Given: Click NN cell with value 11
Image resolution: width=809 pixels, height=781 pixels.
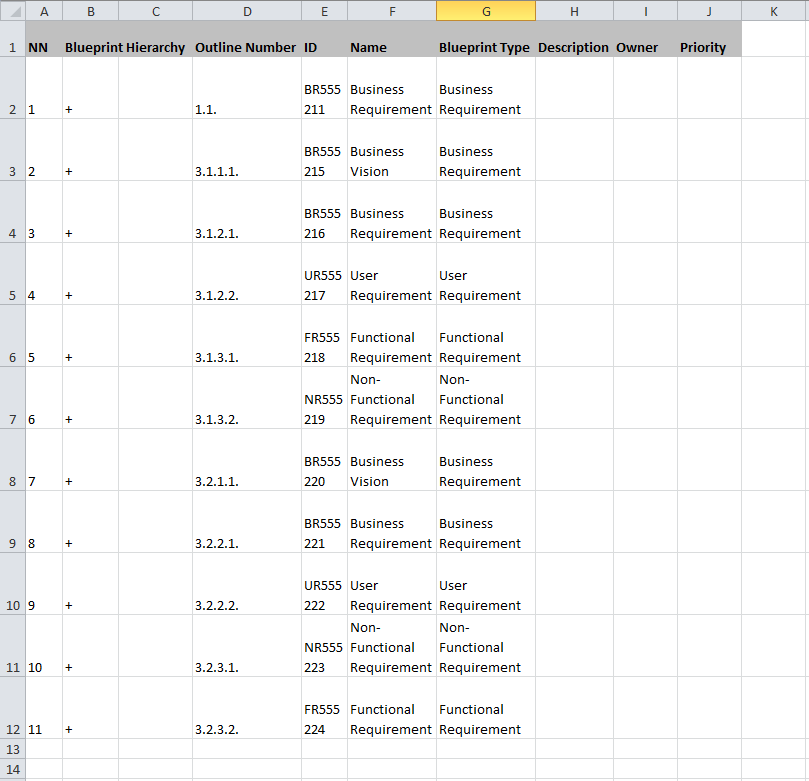Looking at the screenshot, I should (44, 708).
